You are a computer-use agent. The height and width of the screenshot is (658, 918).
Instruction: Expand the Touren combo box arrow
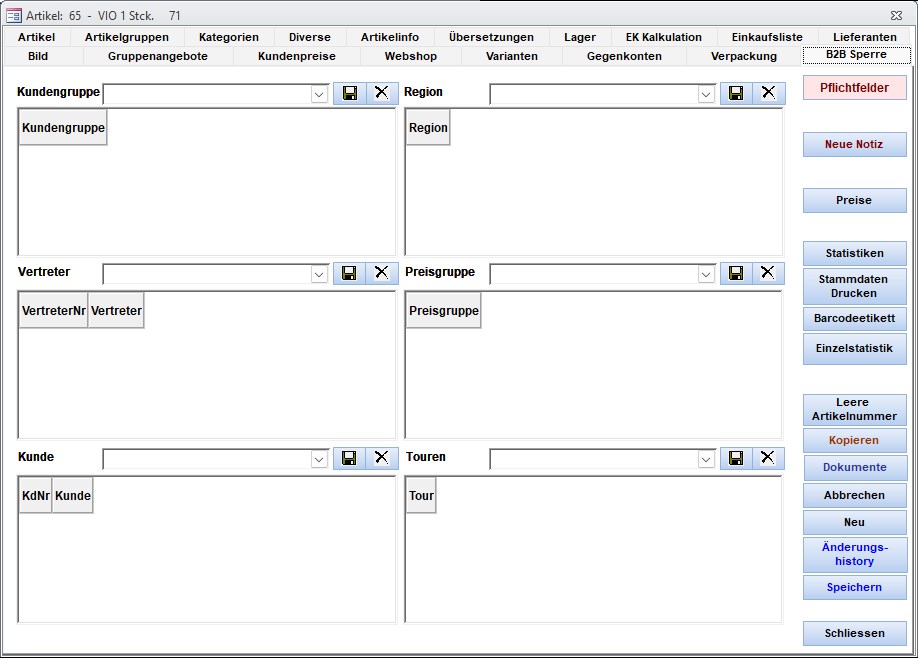[706, 459]
